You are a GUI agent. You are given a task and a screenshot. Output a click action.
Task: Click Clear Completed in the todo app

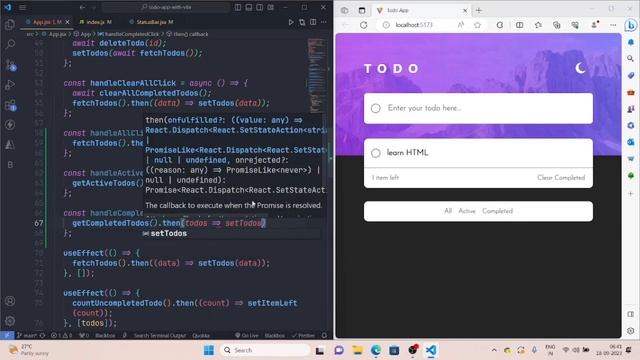pos(561,178)
